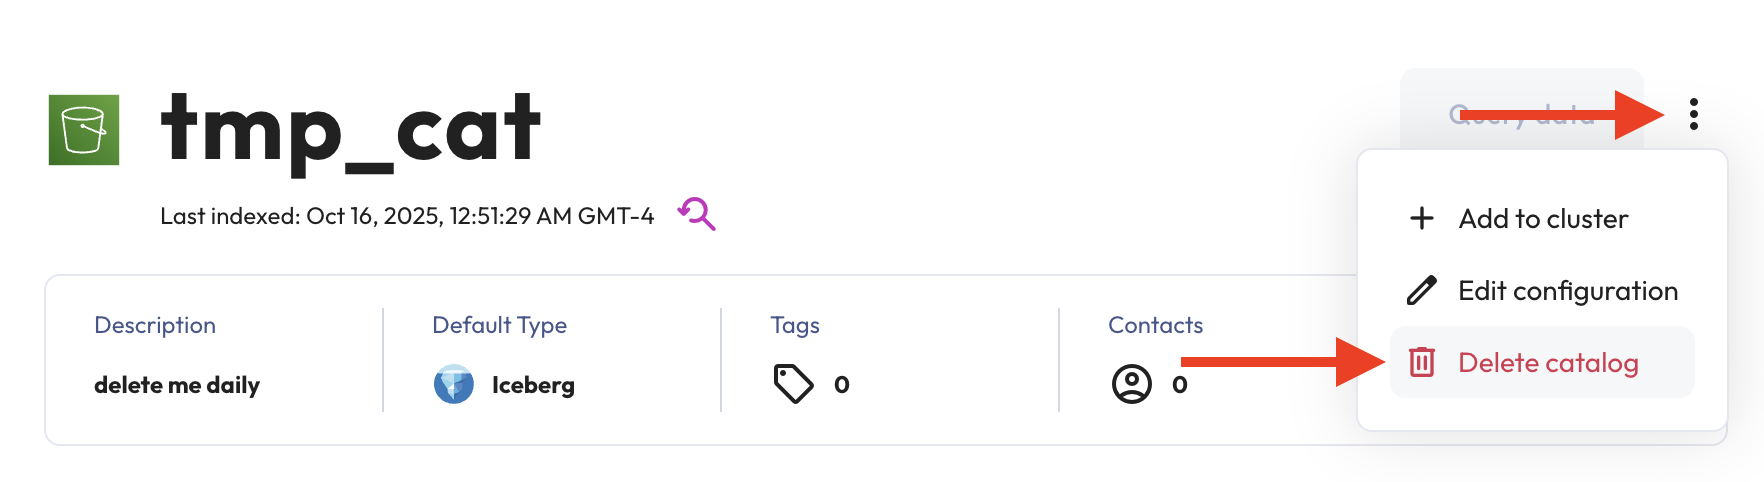Click the purple re-index magnifier icon
This screenshot has width=1764, height=482.
click(x=697, y=213)
